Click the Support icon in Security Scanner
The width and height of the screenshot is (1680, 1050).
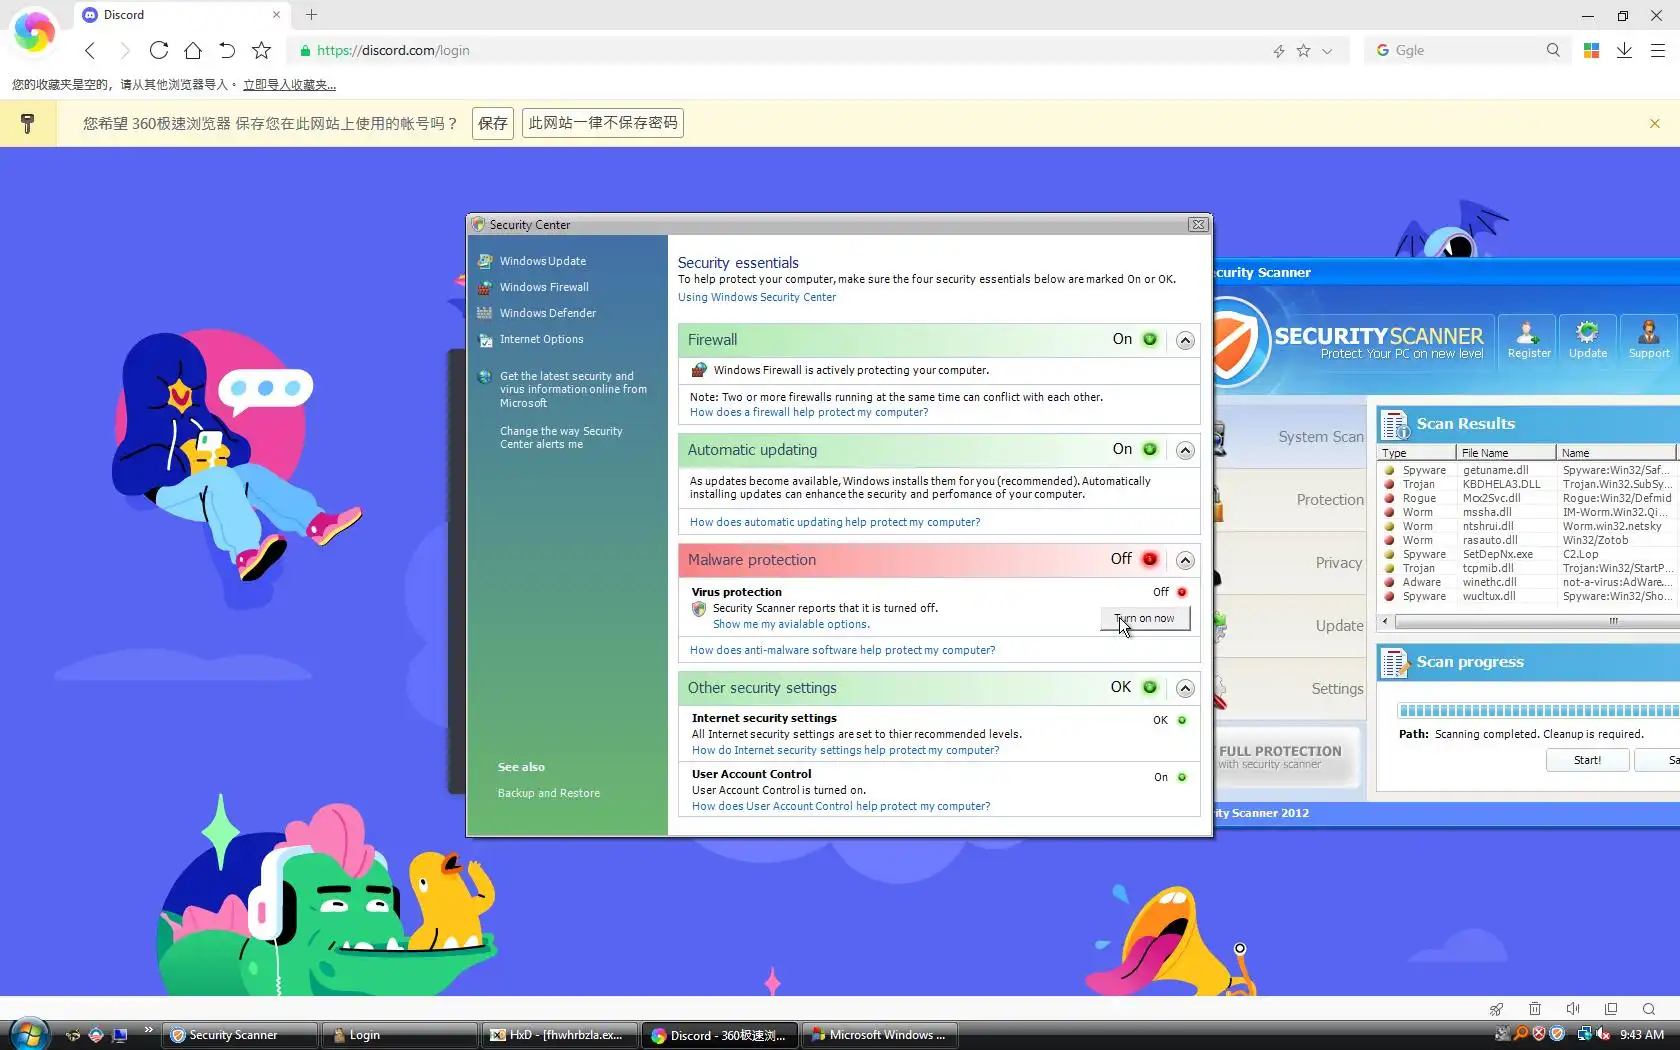pos(1648,340)
